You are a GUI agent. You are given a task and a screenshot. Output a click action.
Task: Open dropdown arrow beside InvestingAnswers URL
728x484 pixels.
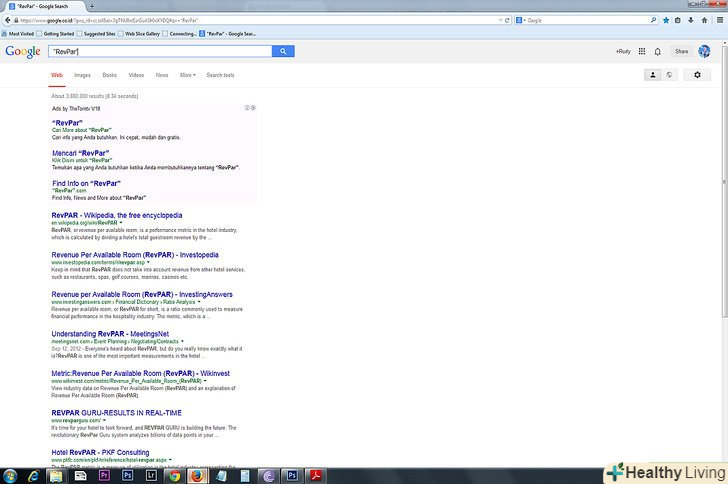coord(199,302)
